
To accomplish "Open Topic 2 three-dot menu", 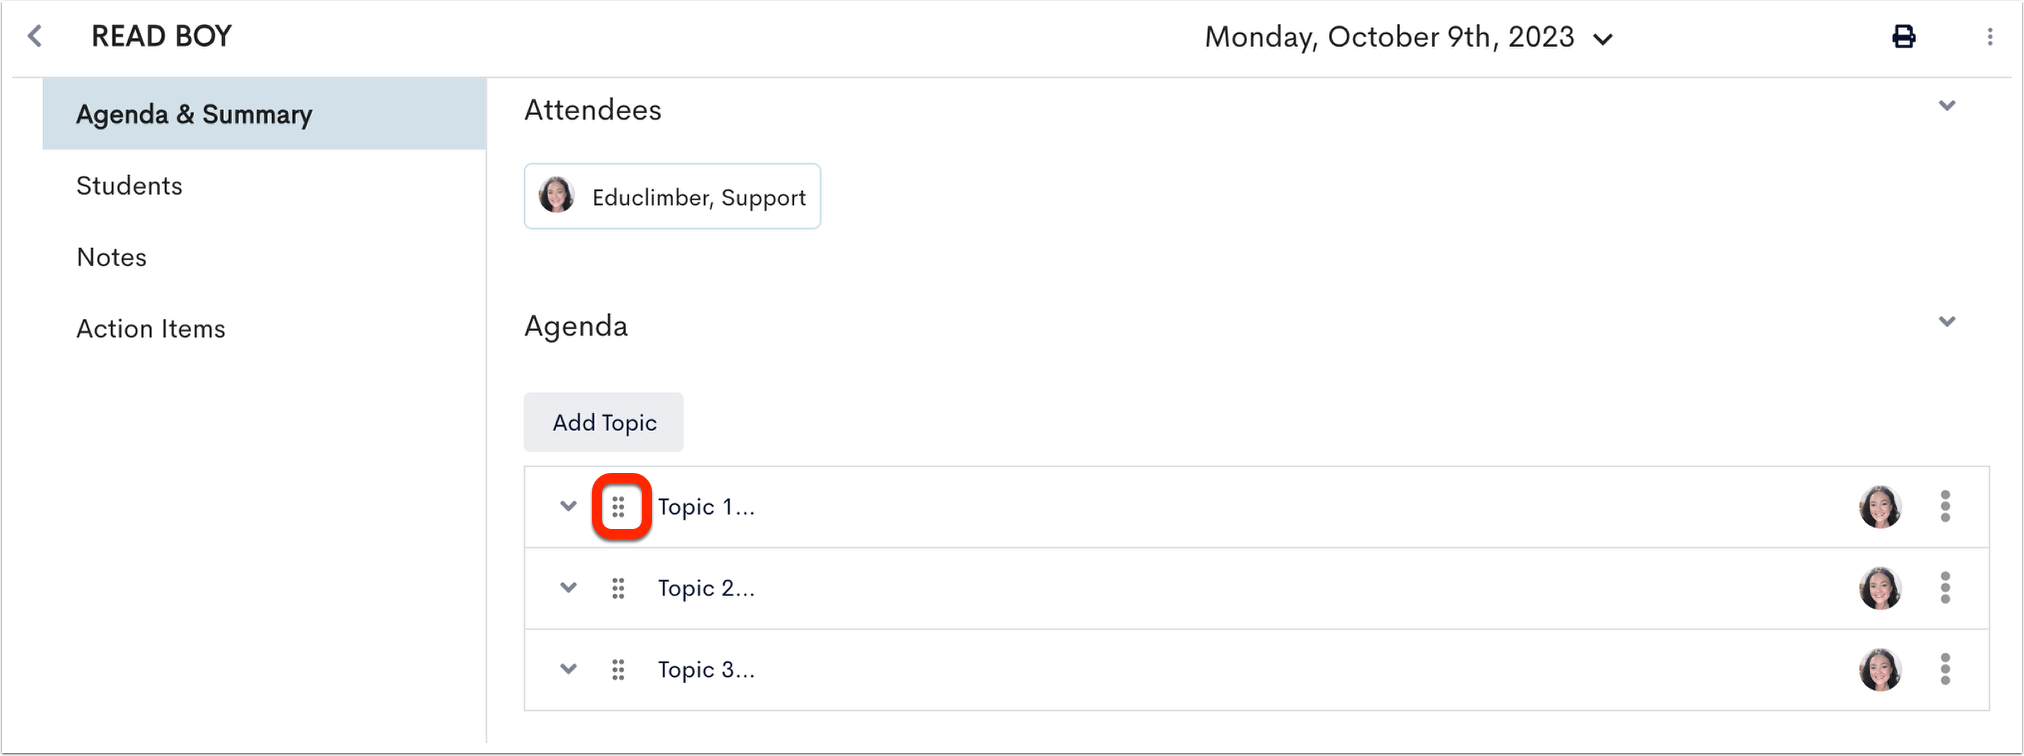I will click(1945, 588).
